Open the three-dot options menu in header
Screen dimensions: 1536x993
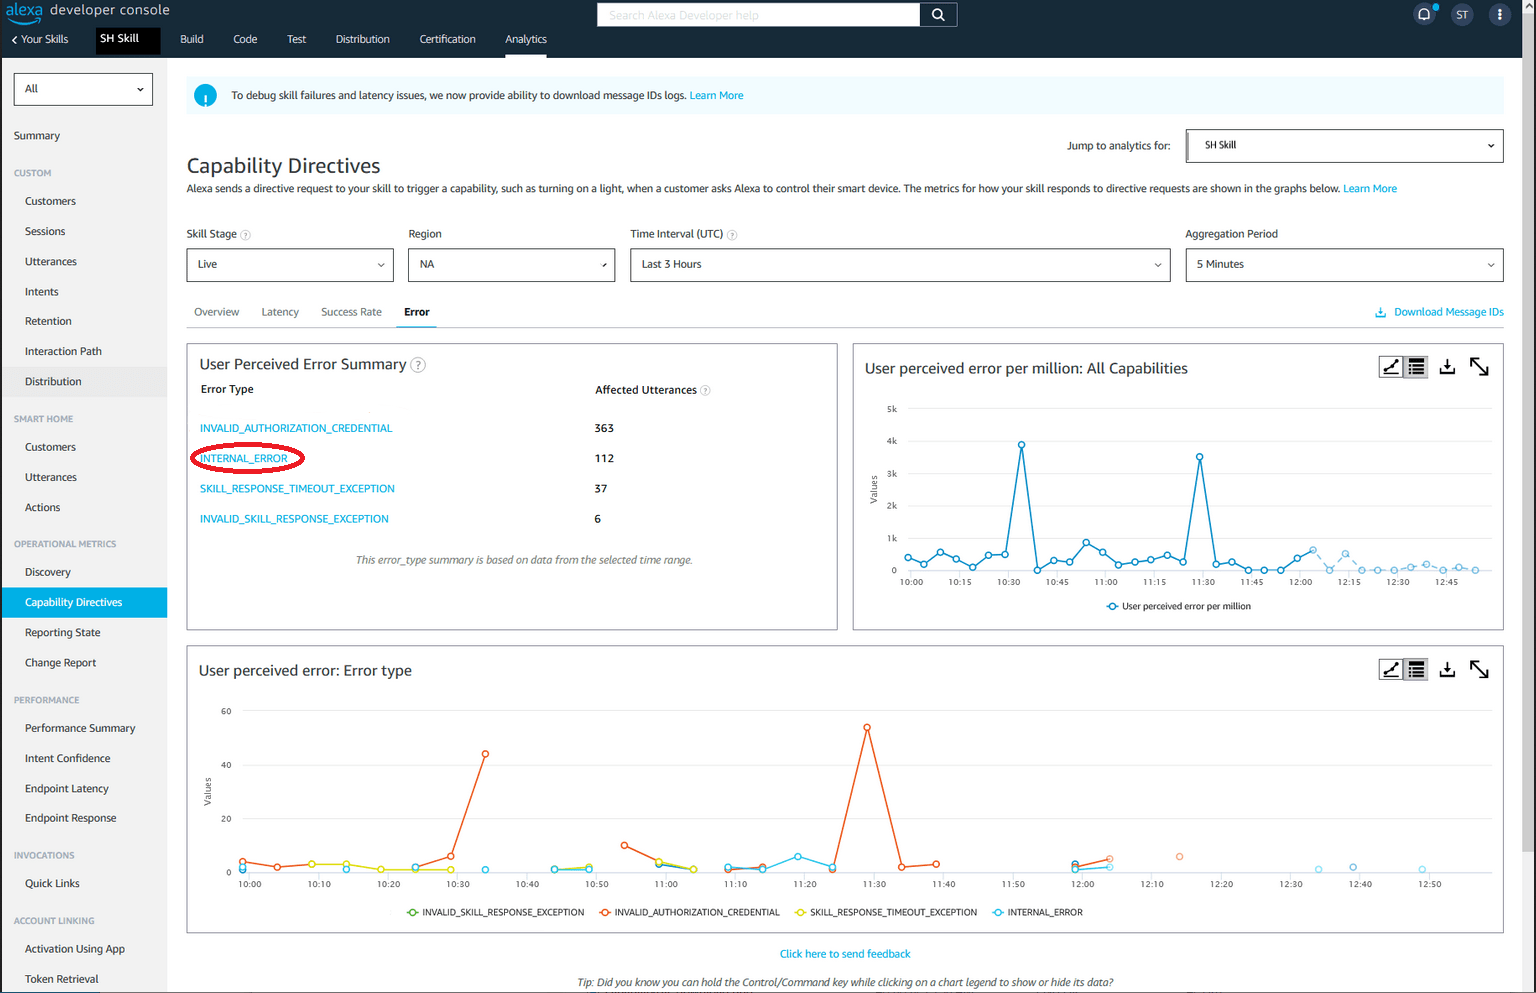1499,15
